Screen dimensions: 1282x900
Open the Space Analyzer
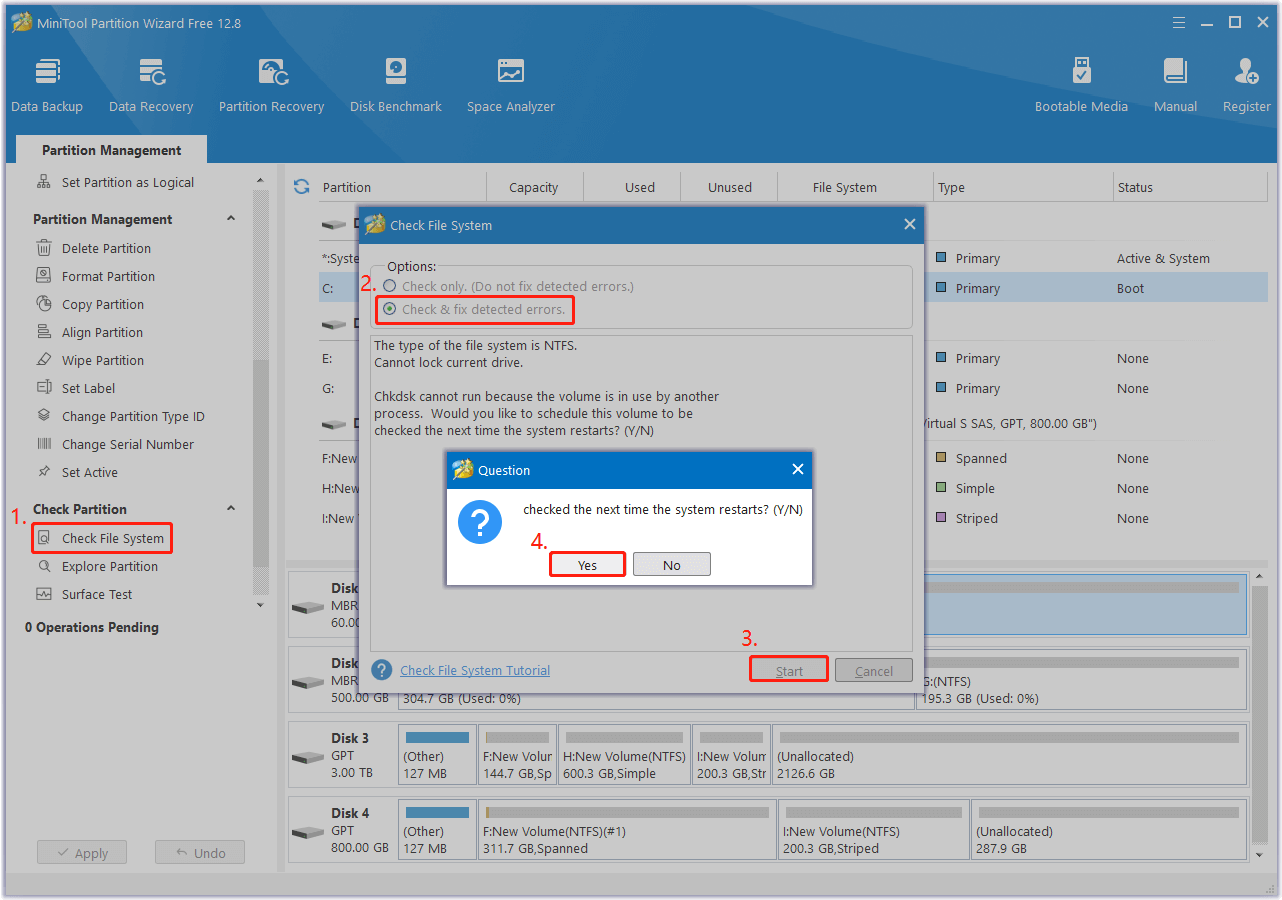(x=511, y=85)
